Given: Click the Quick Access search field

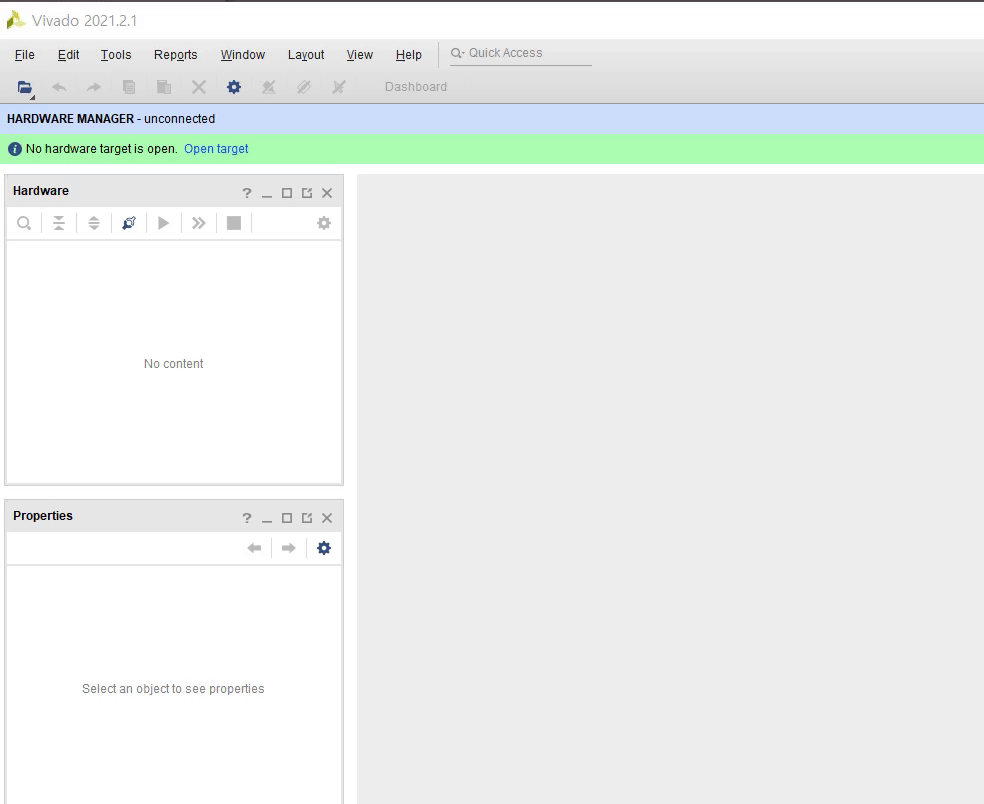Looking at the screenshot, I should [521, 53].
